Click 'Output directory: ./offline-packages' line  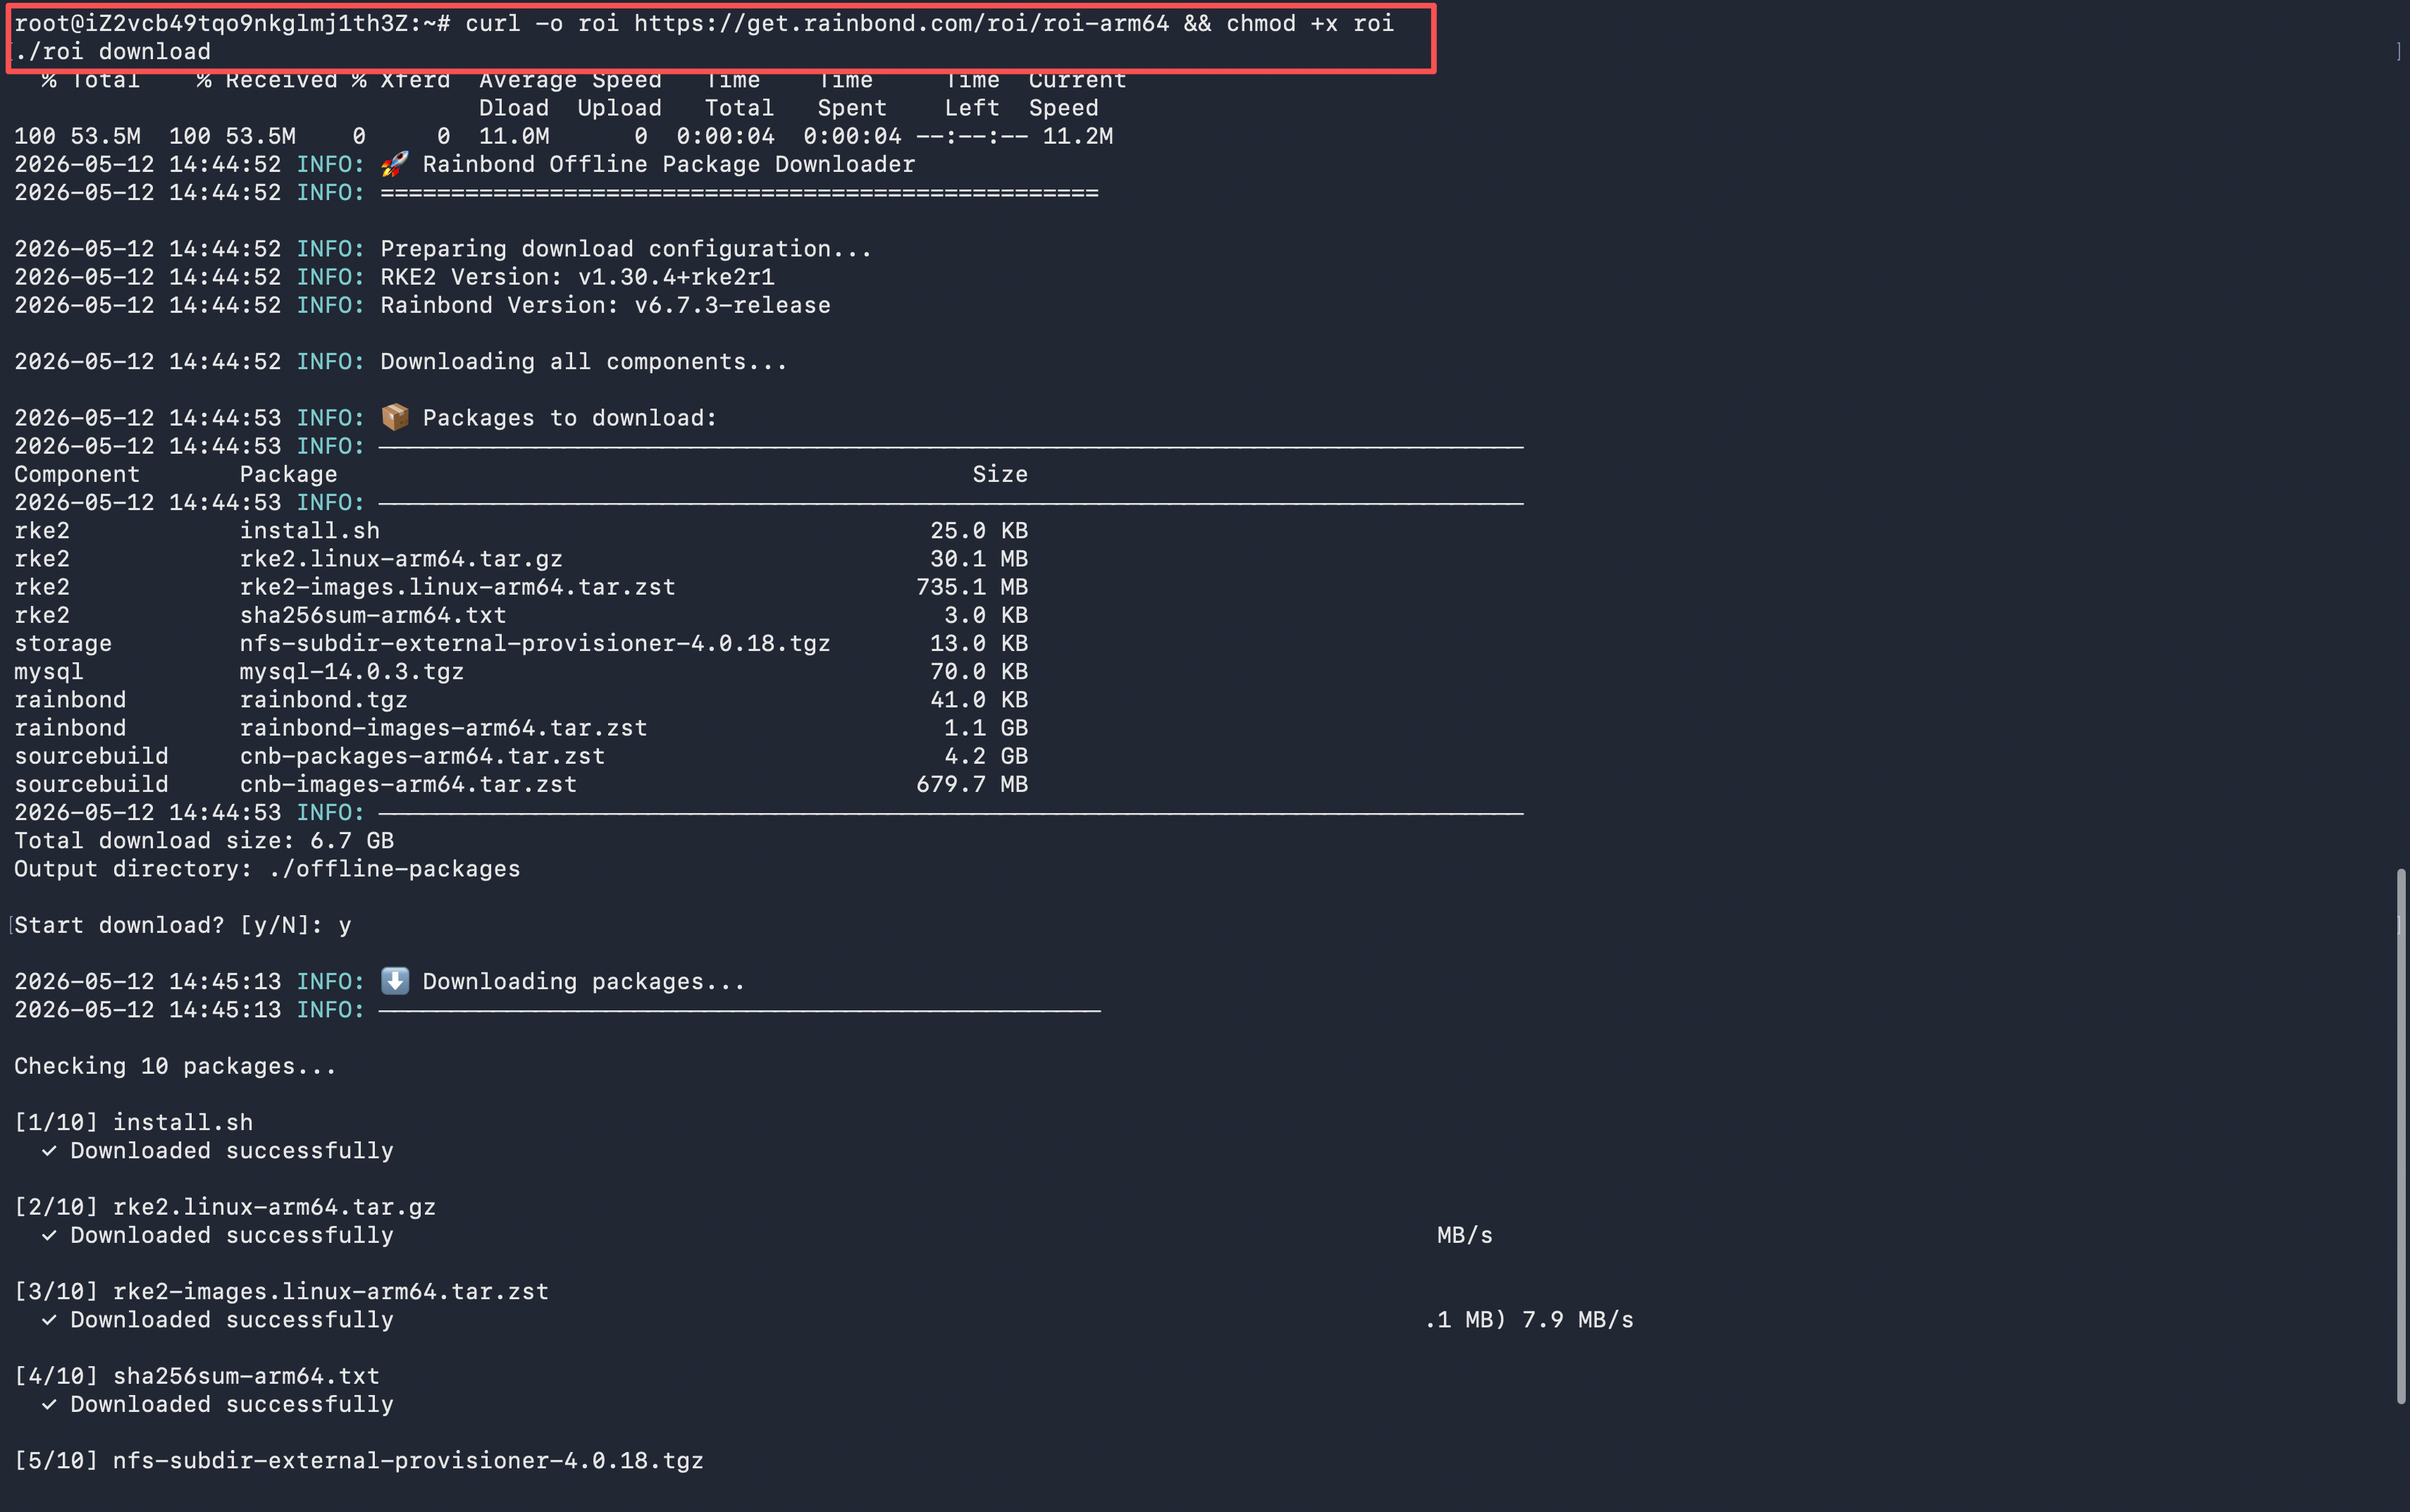tap(267, 869)
